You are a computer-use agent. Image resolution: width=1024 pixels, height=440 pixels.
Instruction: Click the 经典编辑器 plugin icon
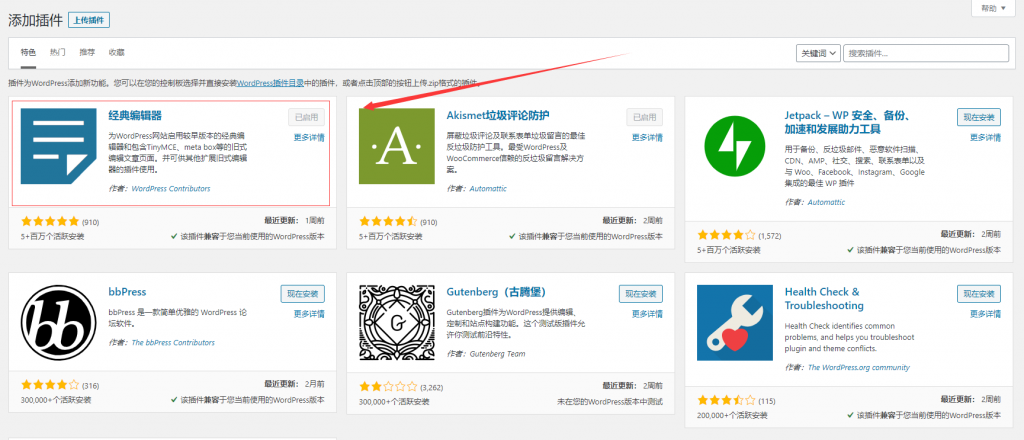pos(59,146)
